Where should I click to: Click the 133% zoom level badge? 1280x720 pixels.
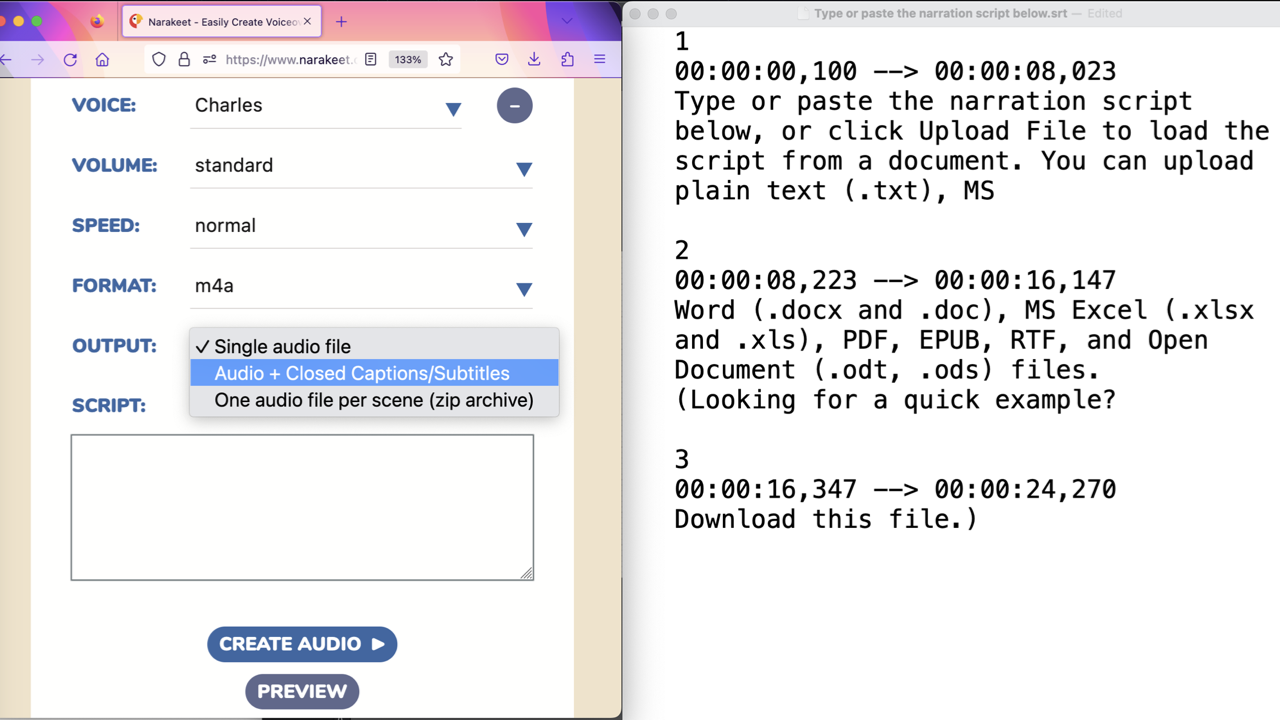click(408, 59)
